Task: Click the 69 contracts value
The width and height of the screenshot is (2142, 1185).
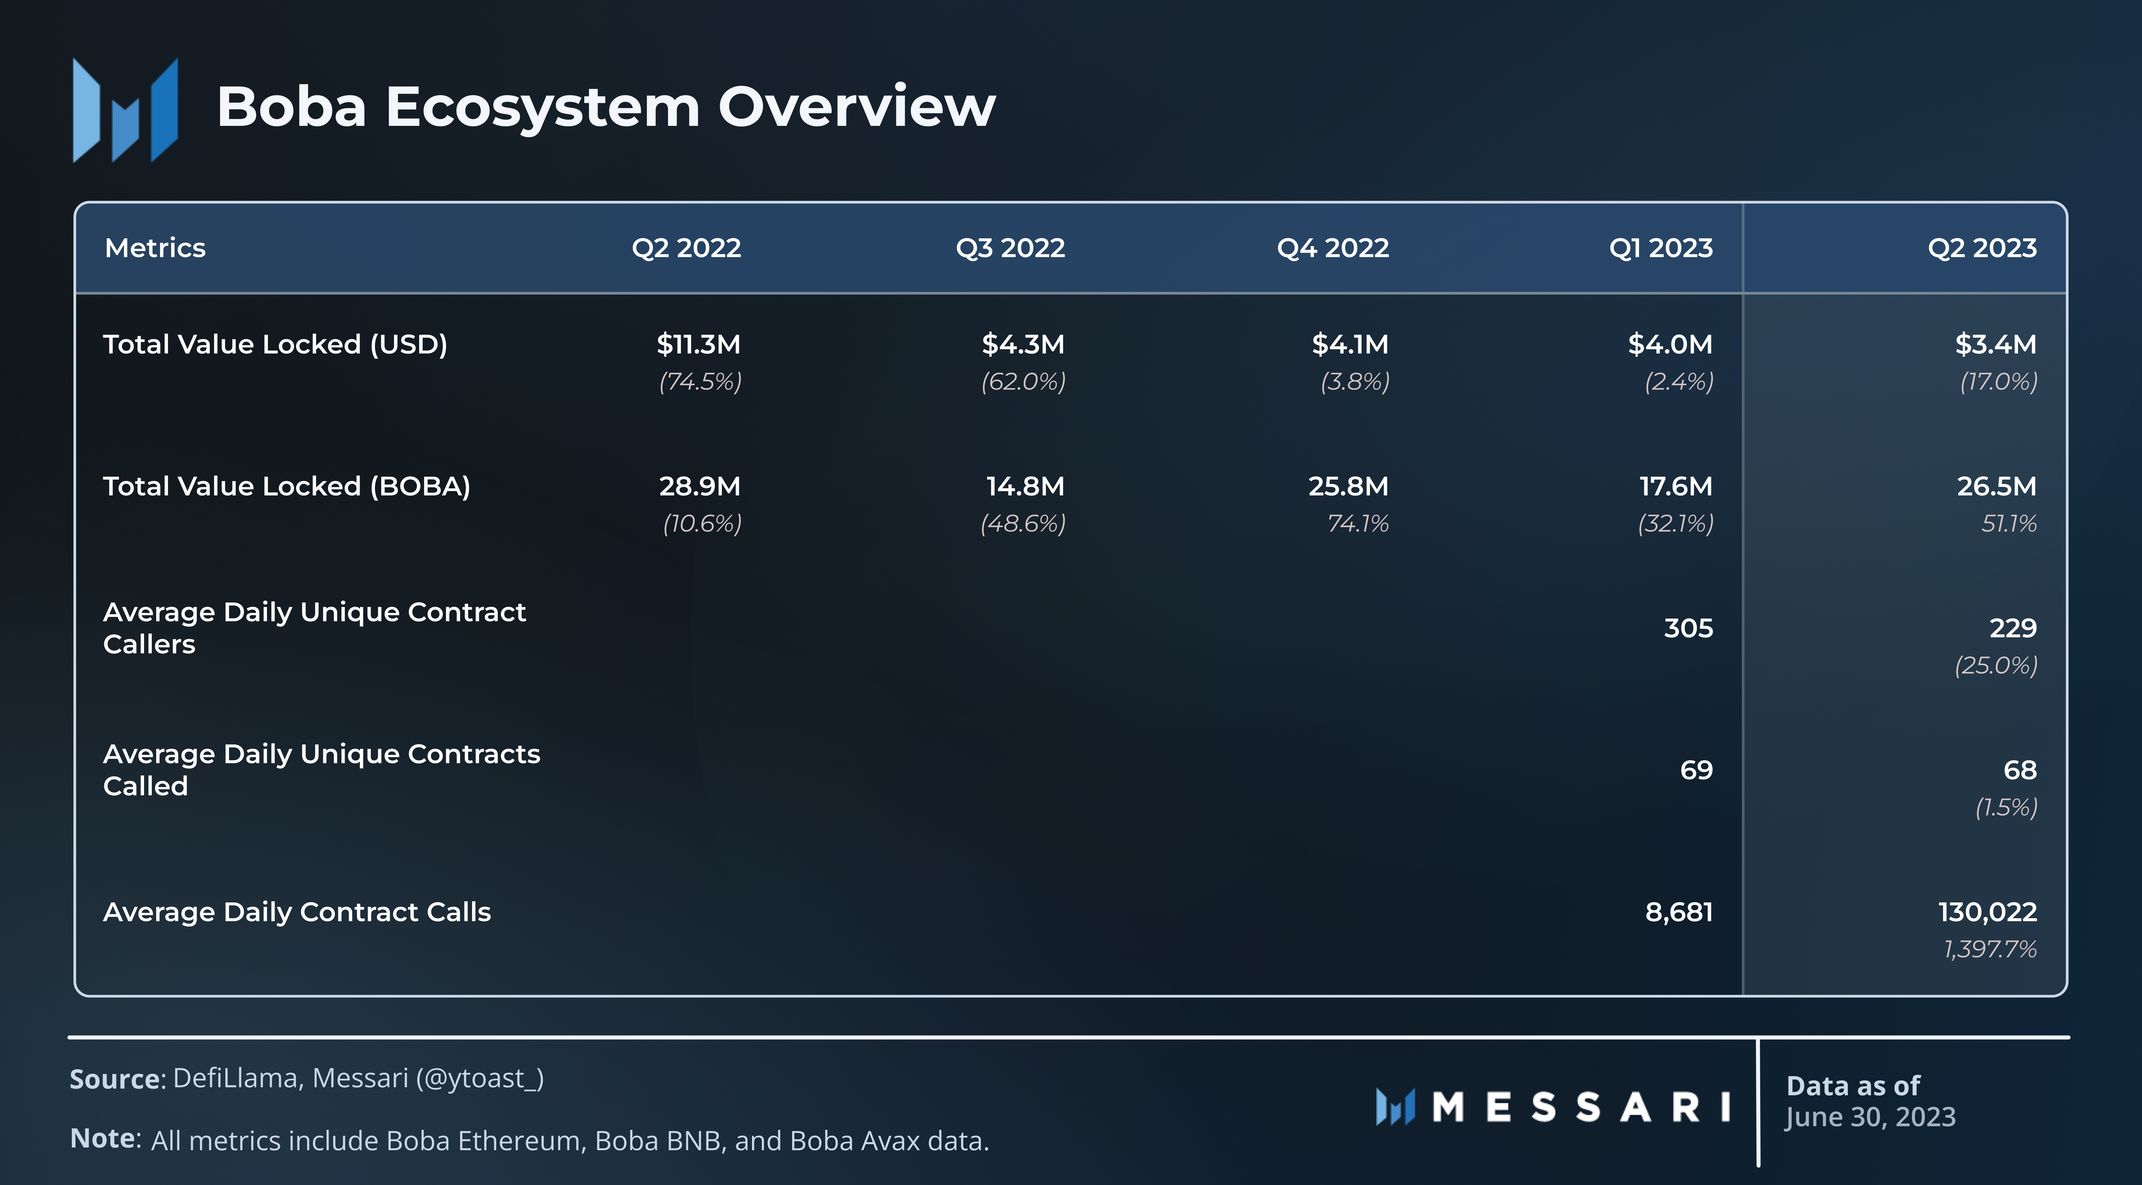Action: click(x=1696, y=771)
